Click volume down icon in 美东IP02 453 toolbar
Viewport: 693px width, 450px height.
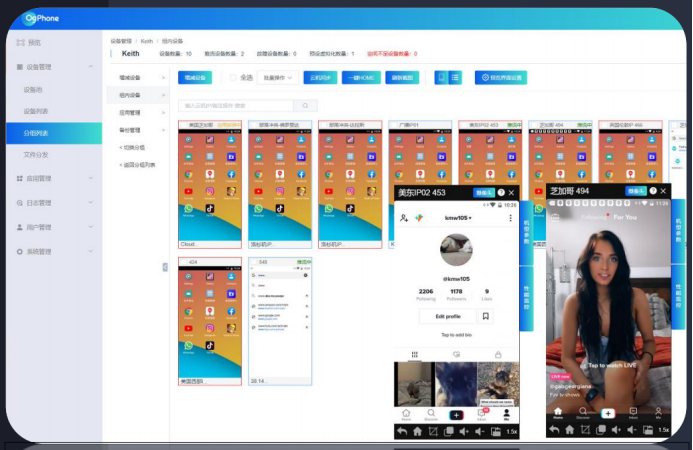point(480,431)
